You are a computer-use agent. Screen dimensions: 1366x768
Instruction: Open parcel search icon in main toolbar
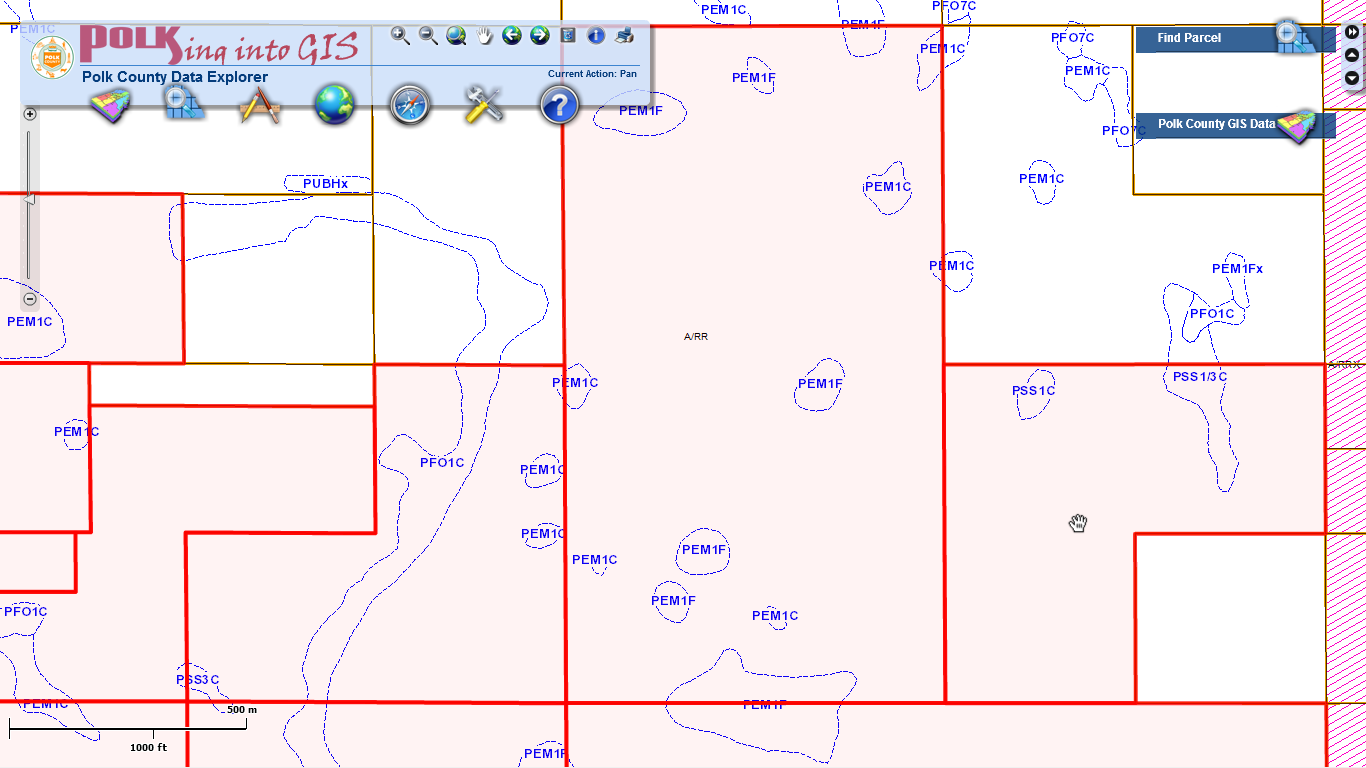[185, 104]
